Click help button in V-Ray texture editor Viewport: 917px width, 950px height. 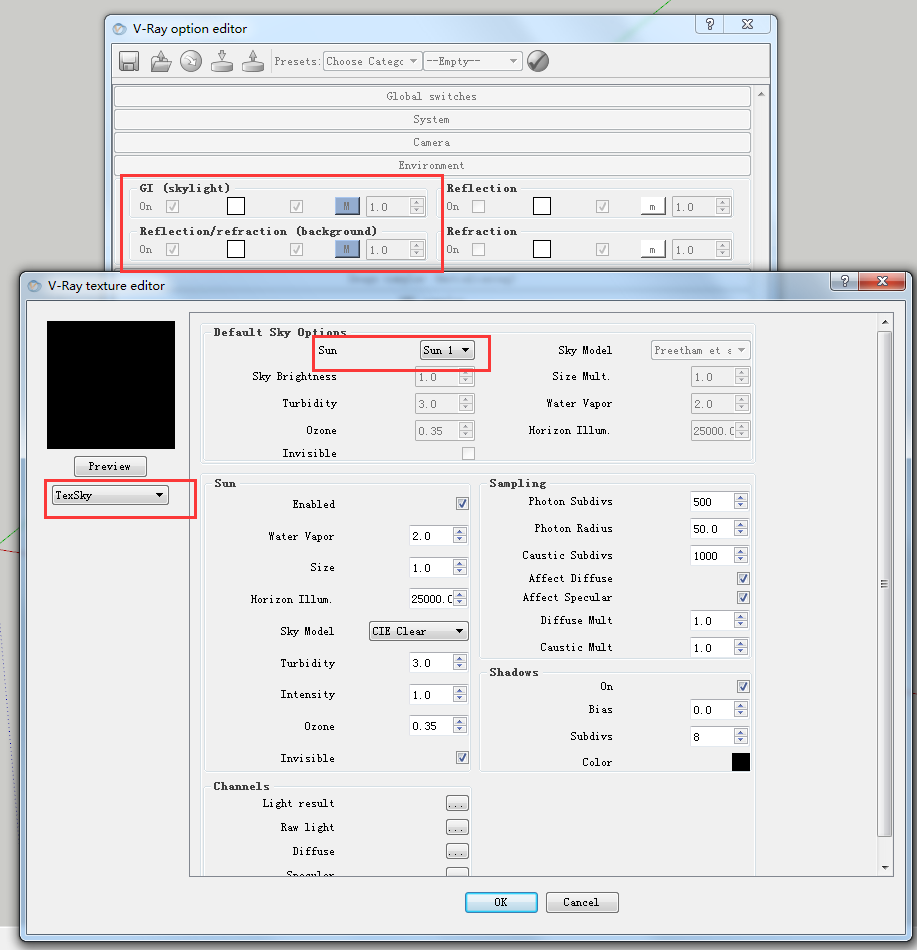click(845, 281)
